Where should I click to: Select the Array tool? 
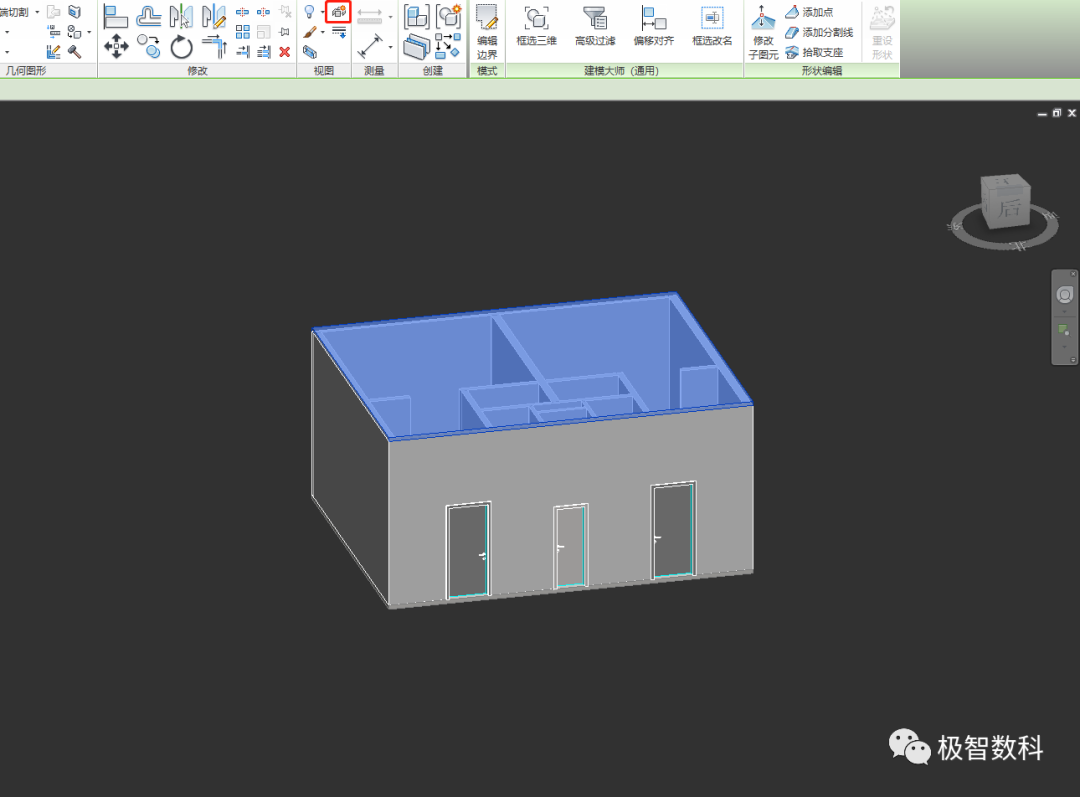[x=242, y=32]
